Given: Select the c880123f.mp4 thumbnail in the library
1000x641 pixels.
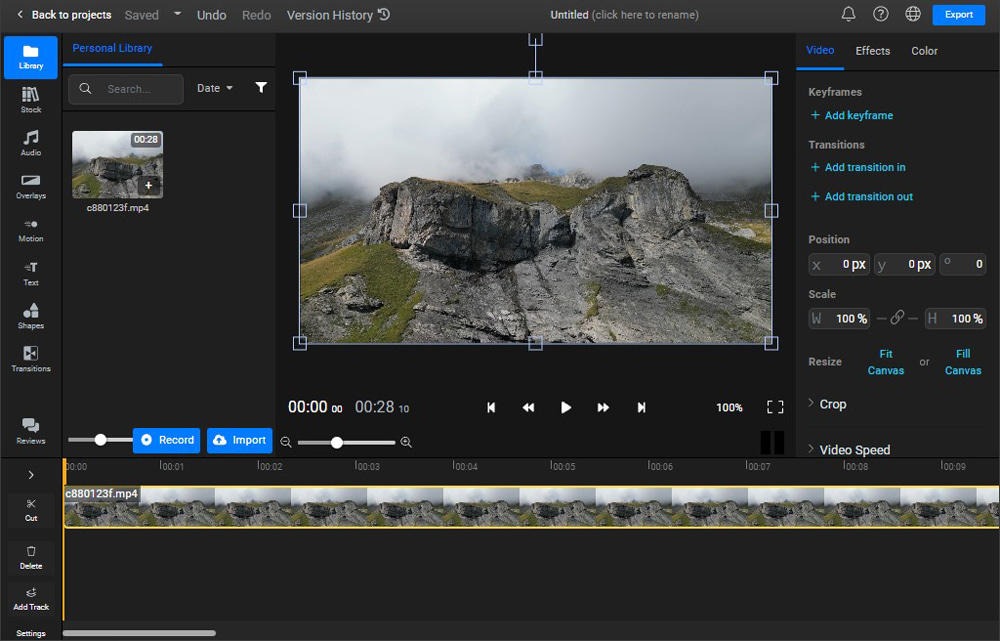Looking at the screenshot, I should pyautogui.click(x=117, y=164).
